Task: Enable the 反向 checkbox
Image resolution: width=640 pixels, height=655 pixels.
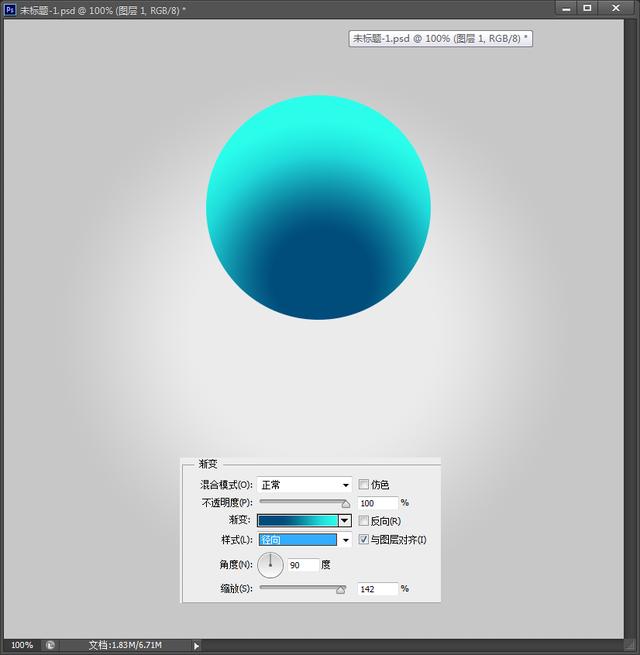Action: tap(363, 521)
